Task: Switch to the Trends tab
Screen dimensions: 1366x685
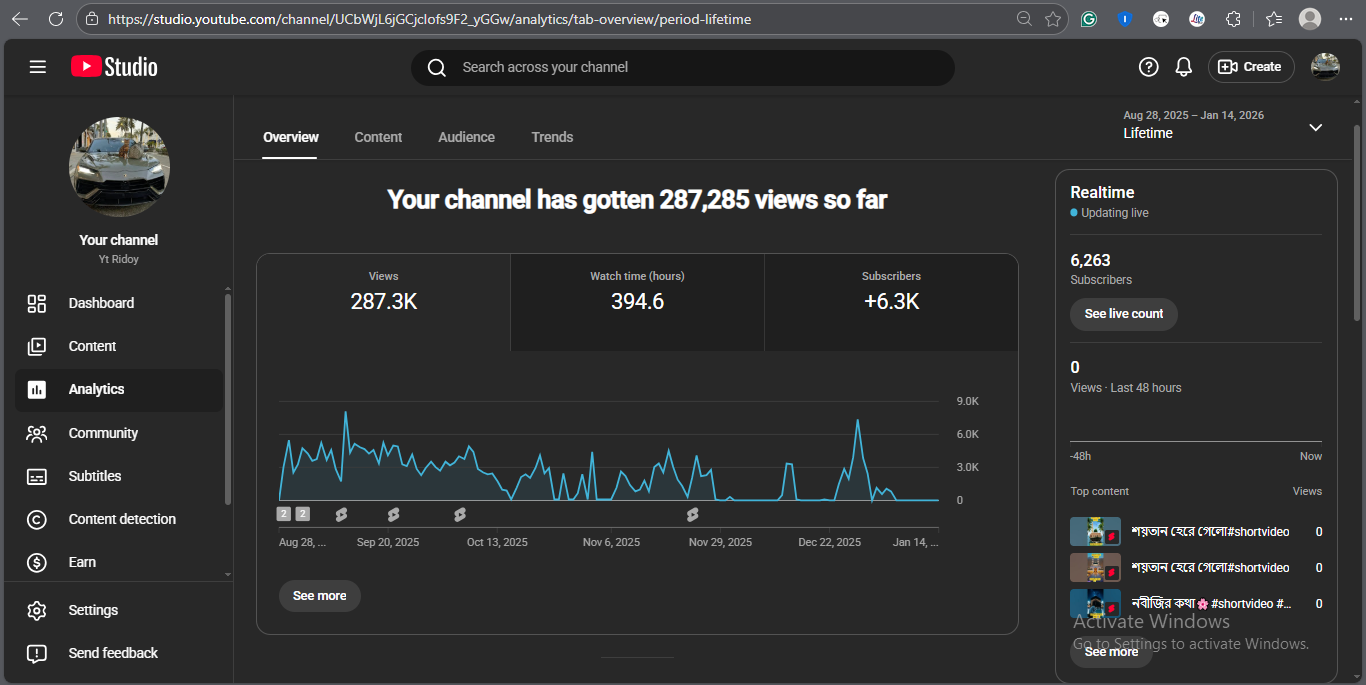Action: (x=552, y=137)
